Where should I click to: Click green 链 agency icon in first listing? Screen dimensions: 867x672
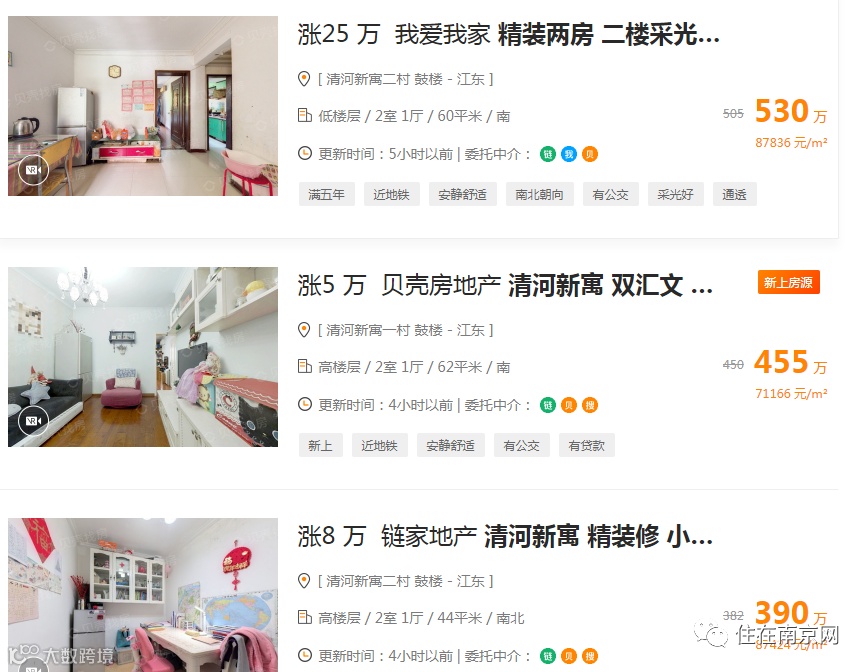pos(547,154)
